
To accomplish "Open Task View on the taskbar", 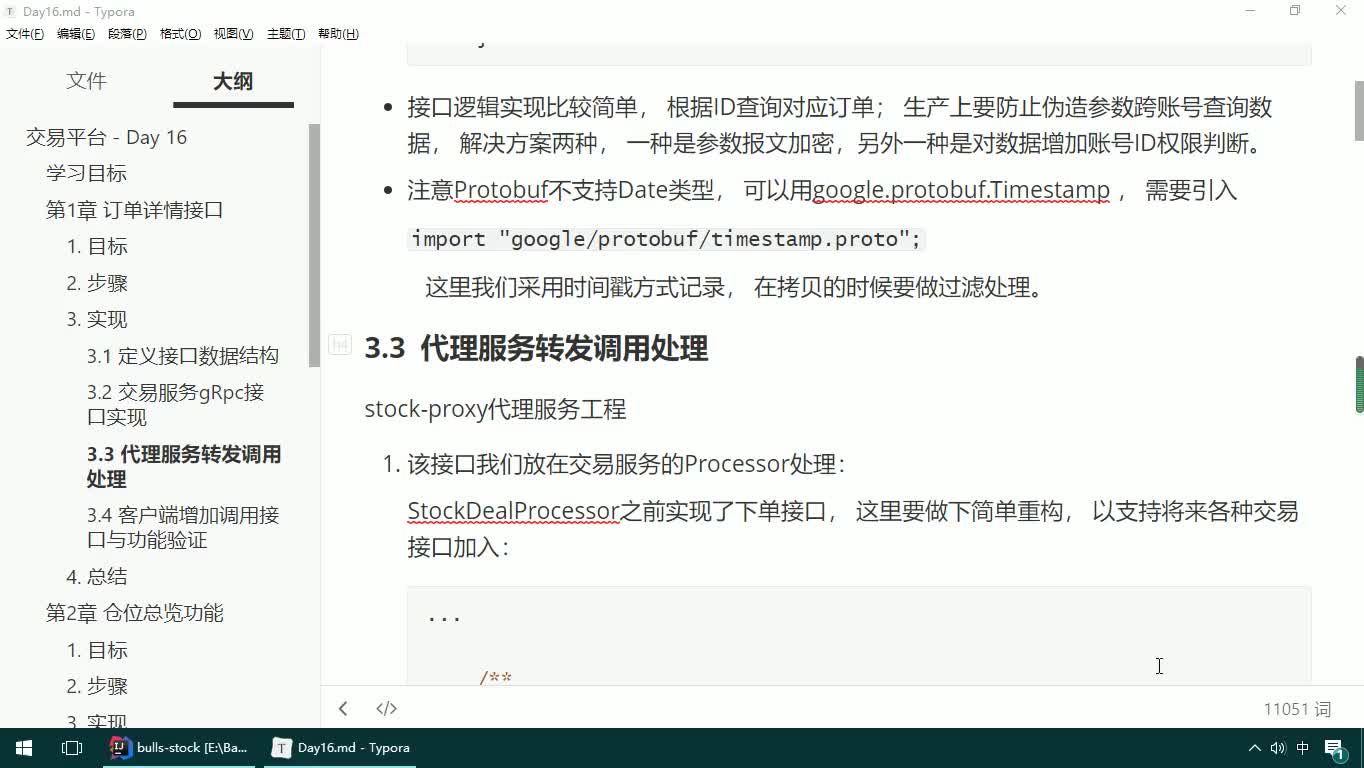I will tap(72, 747).
